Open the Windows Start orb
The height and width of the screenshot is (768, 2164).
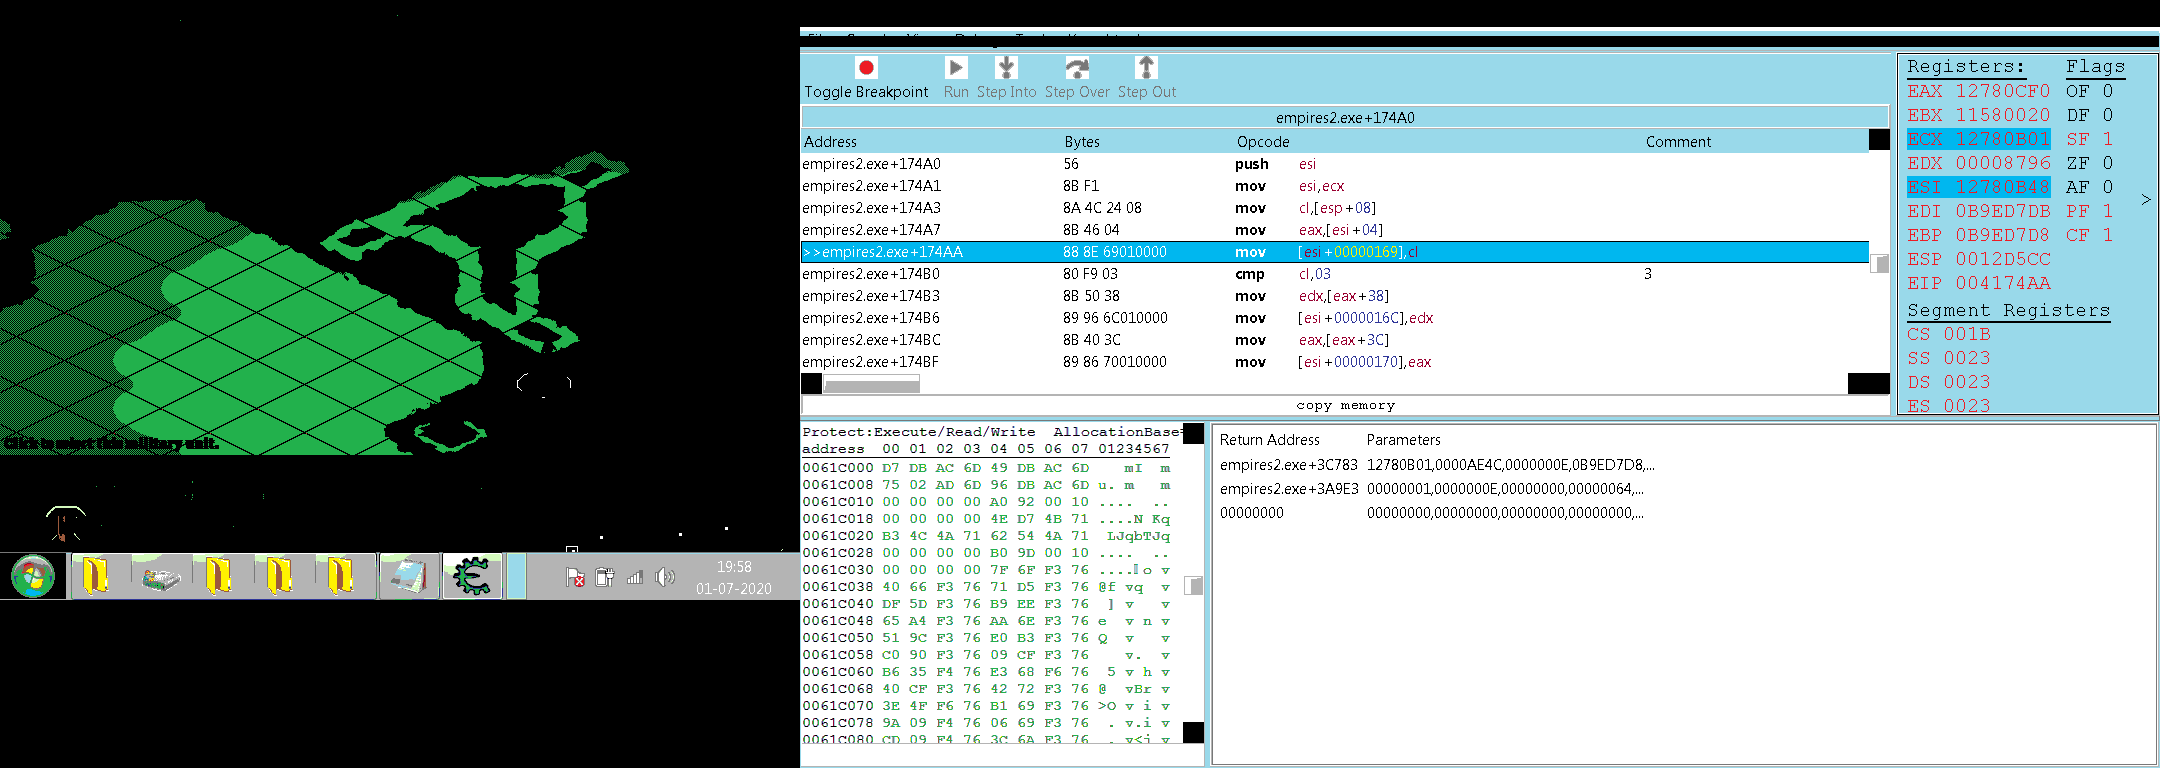[x=33, y=577]
